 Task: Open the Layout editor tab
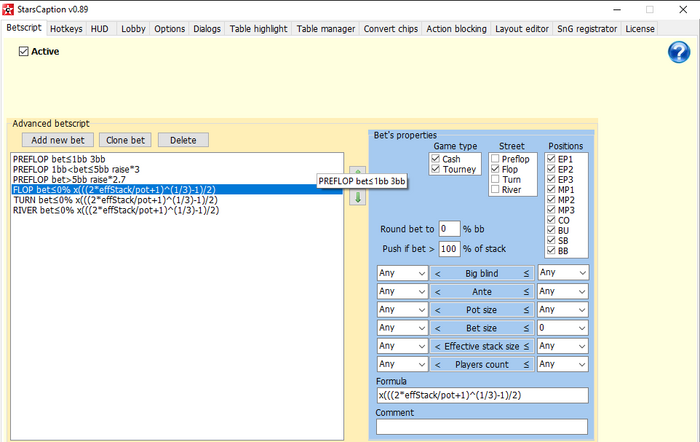pos(522,29)
